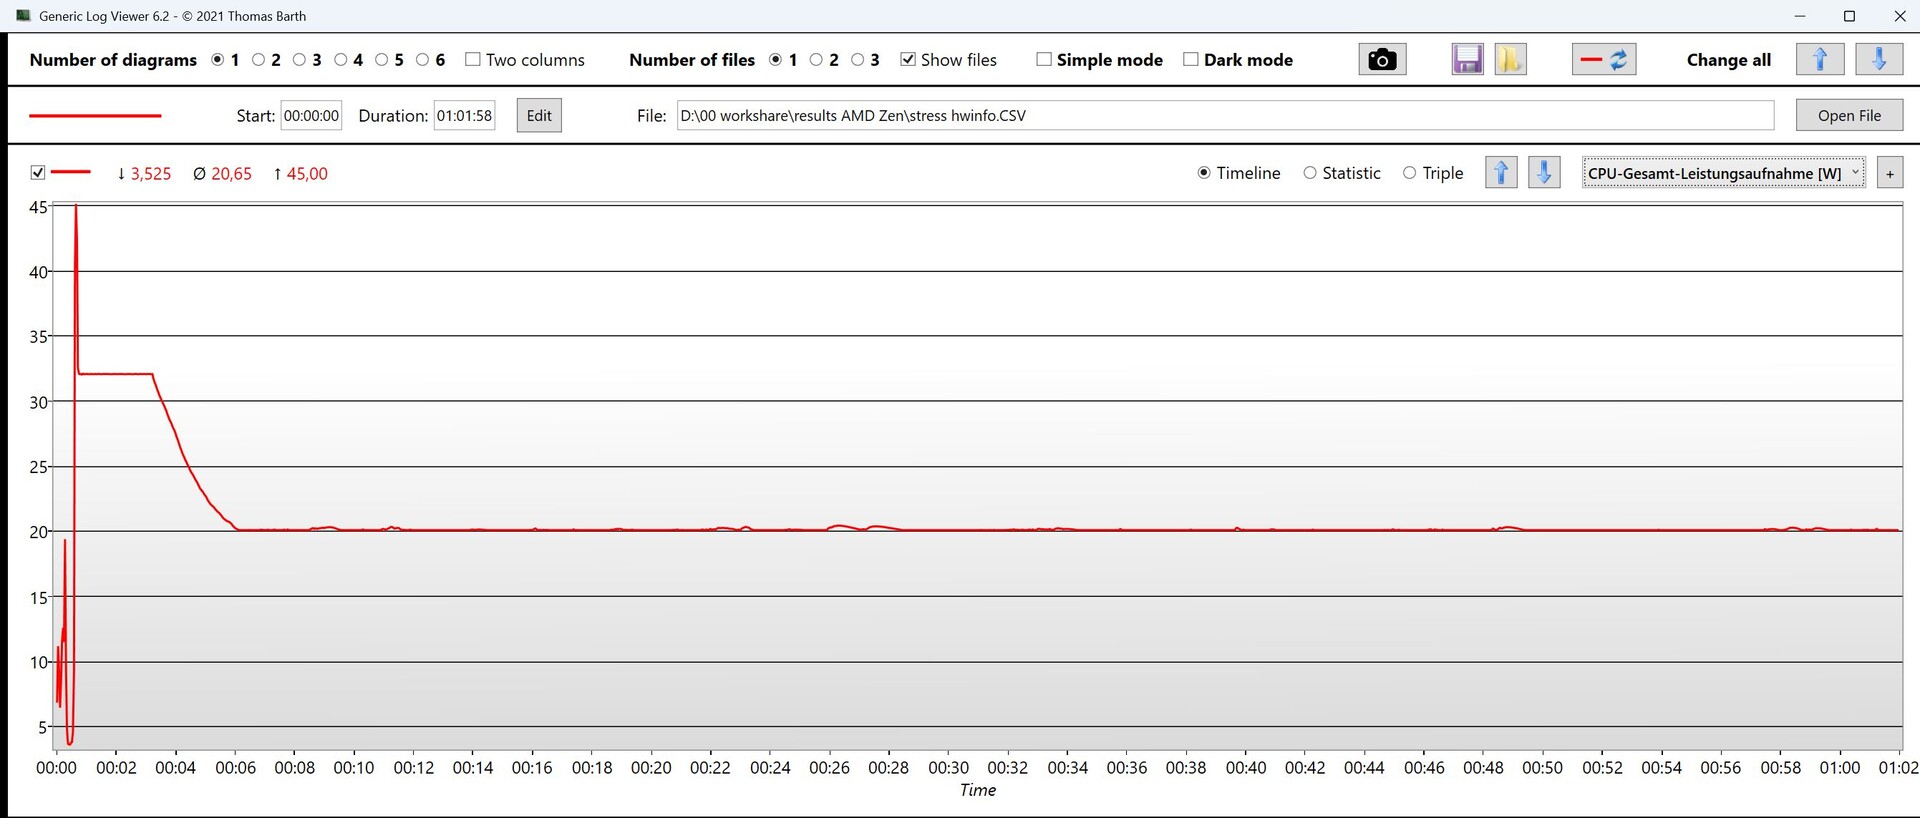The image size is (1920, 818).
Task: Click the diagram down arrow beside sensor dropdown
Action: coord(1544,173)
